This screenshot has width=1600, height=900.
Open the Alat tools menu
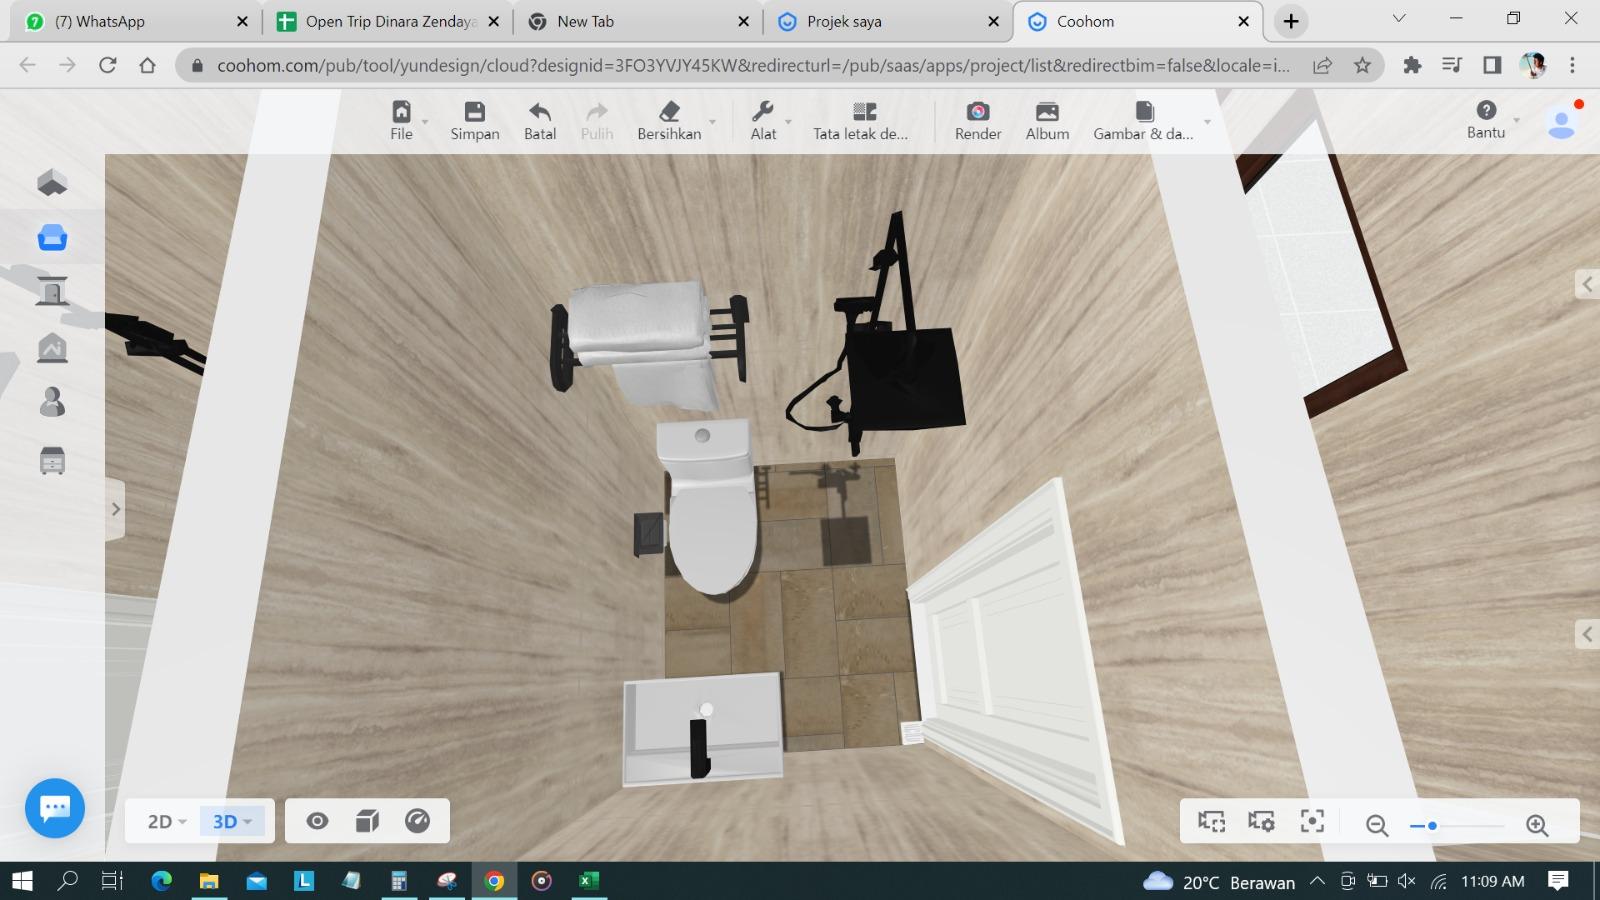point(763,121)
